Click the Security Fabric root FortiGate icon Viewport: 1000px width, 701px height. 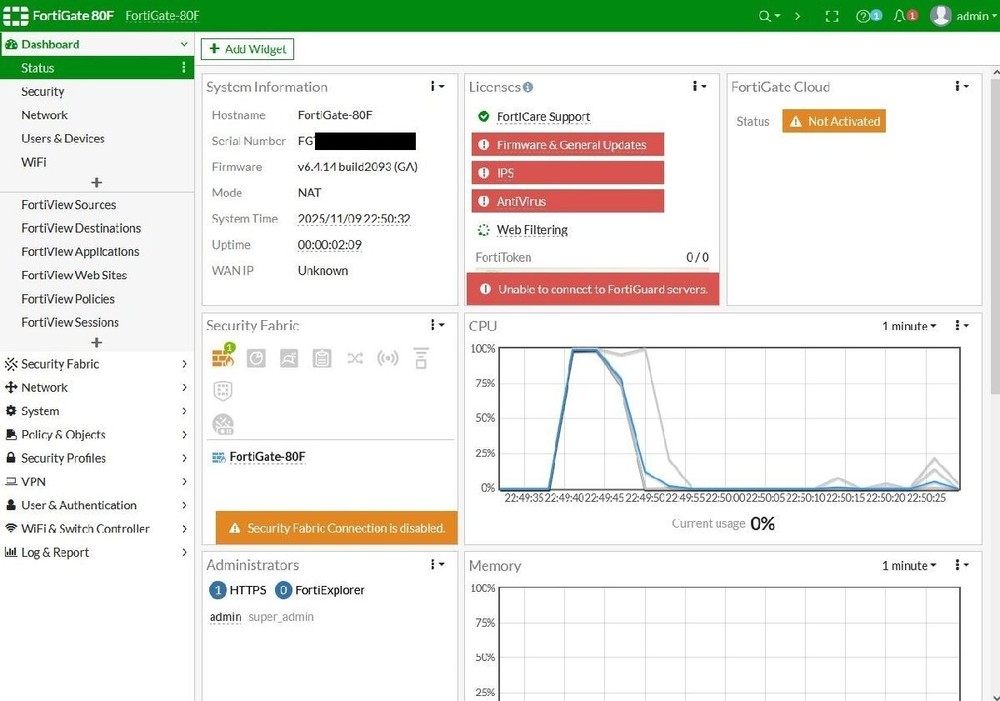tap(223, 357)
